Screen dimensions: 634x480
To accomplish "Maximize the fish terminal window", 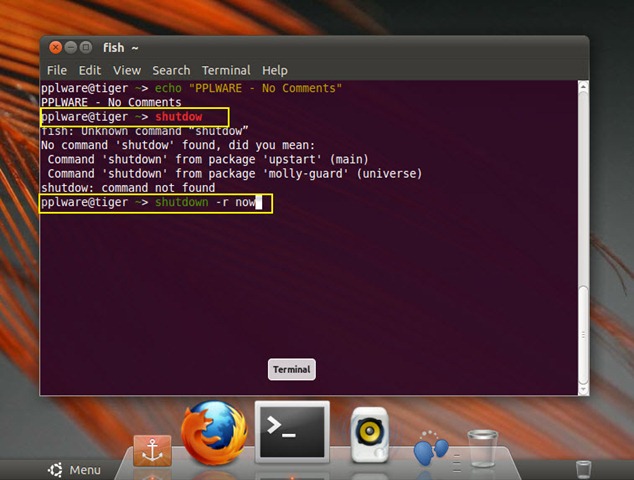I will pos(86,48).
